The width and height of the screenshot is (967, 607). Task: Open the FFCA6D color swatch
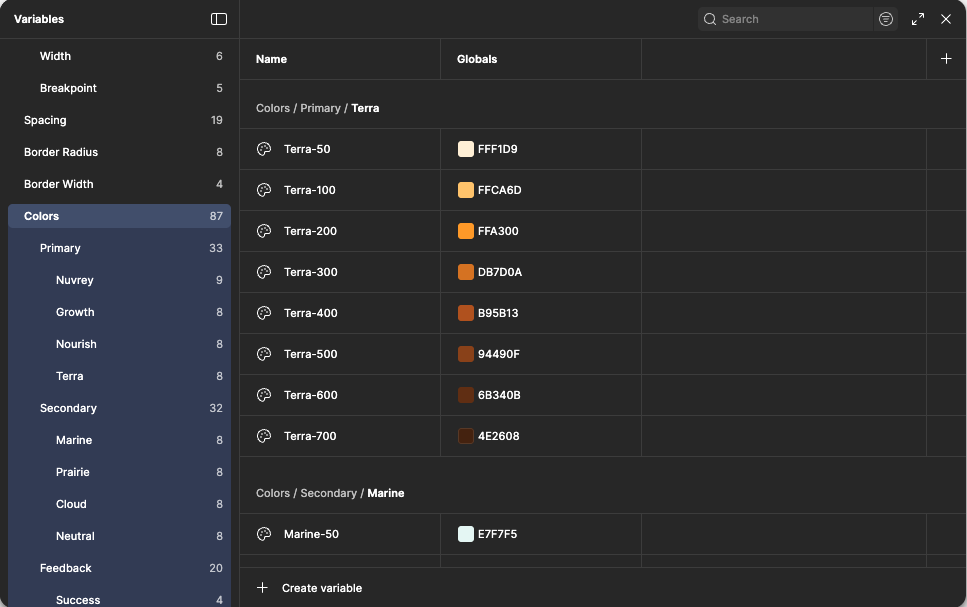coord(466,190)
